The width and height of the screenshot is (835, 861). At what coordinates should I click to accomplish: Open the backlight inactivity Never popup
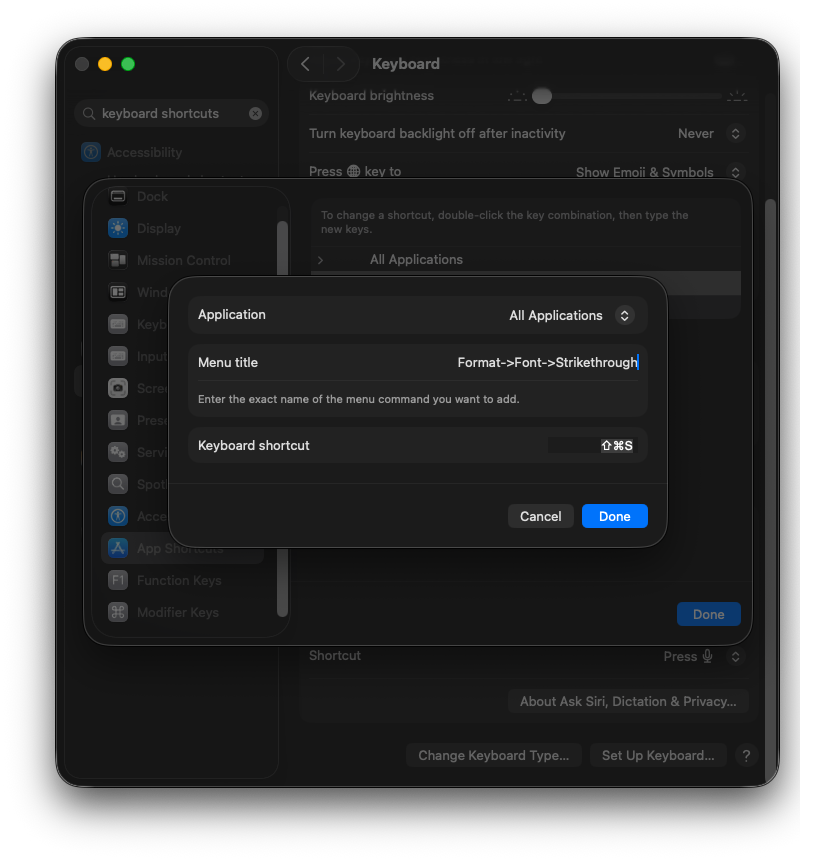coord(735,133)
